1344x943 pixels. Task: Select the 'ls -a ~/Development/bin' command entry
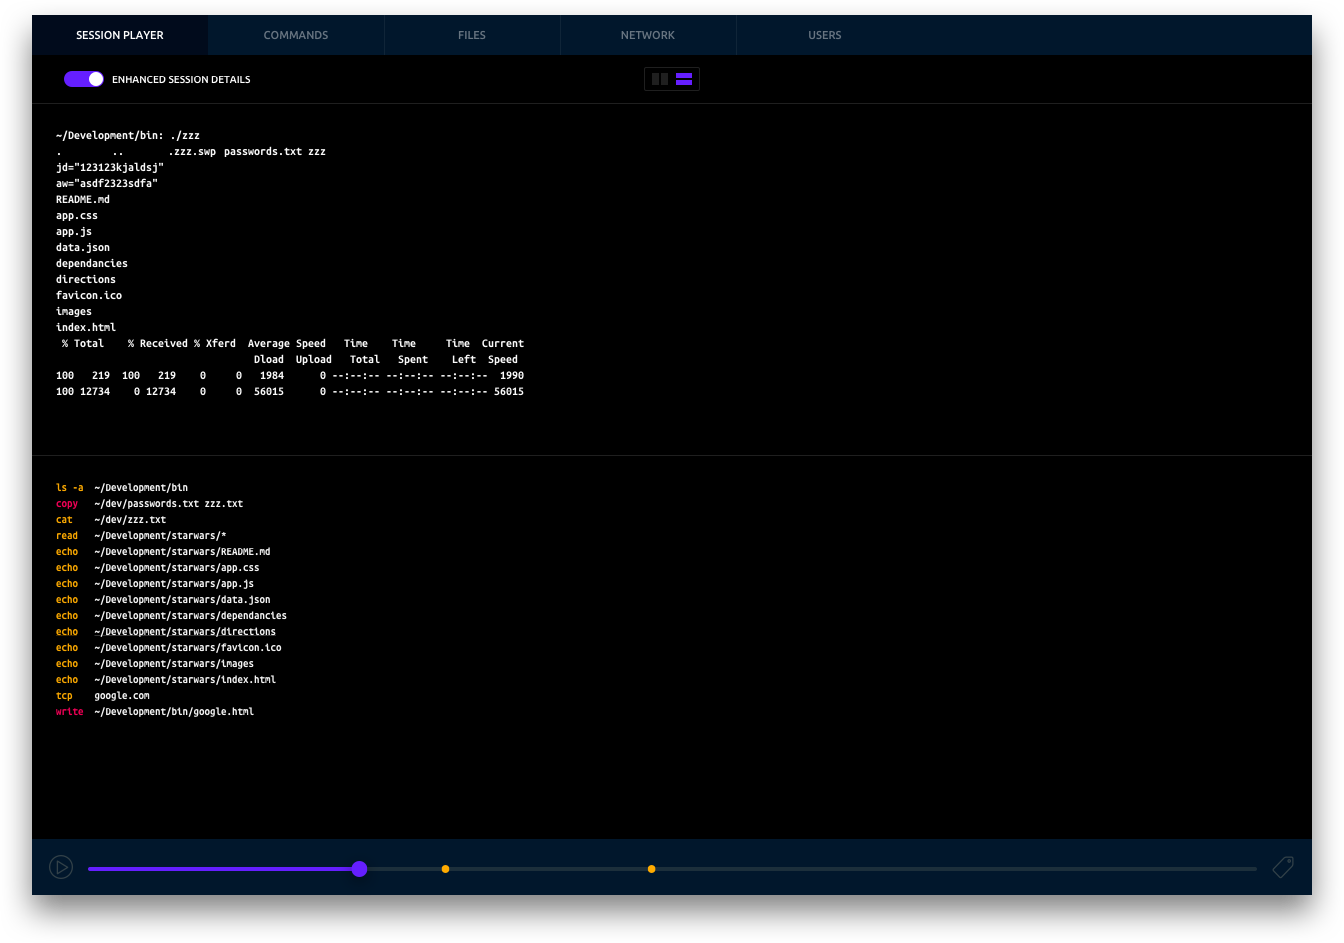click(x=122, y=488)
